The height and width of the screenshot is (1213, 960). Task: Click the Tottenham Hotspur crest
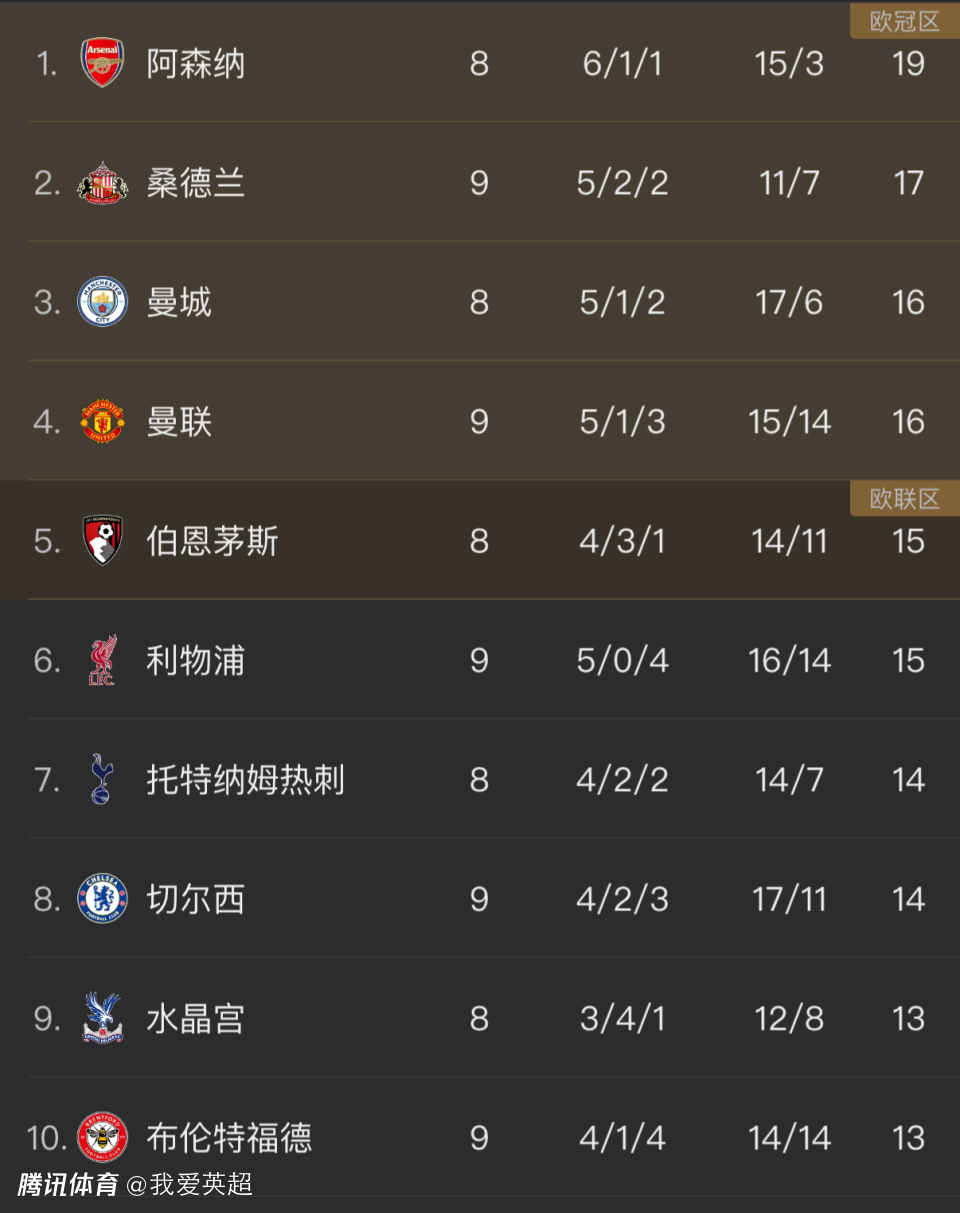(x=102, y=779)
